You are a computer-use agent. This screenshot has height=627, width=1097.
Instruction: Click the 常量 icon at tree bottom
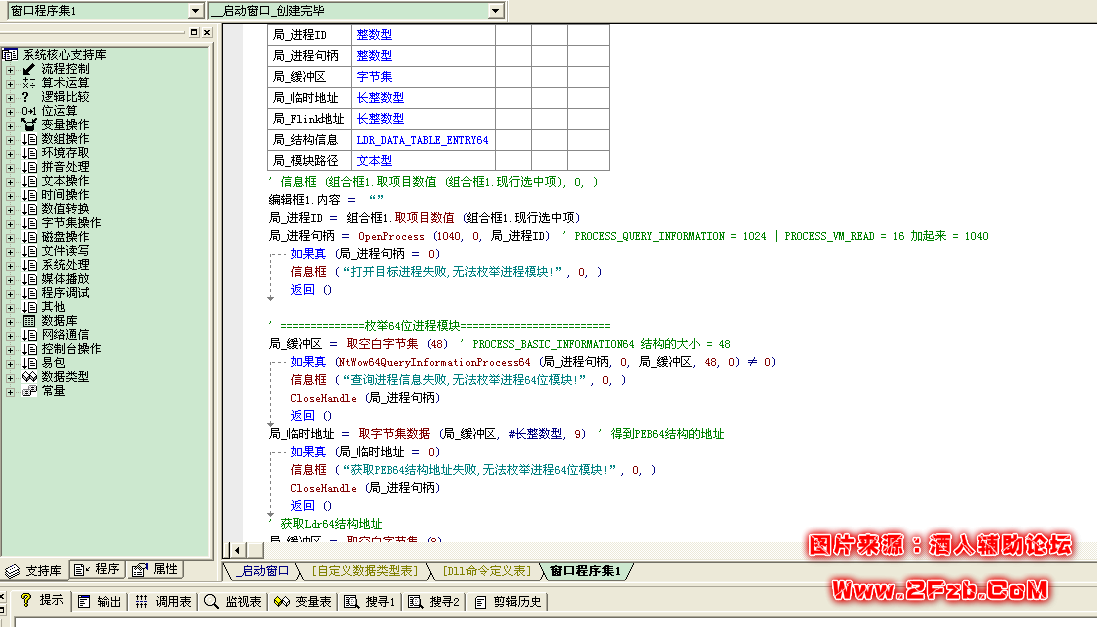click(29, 391)
